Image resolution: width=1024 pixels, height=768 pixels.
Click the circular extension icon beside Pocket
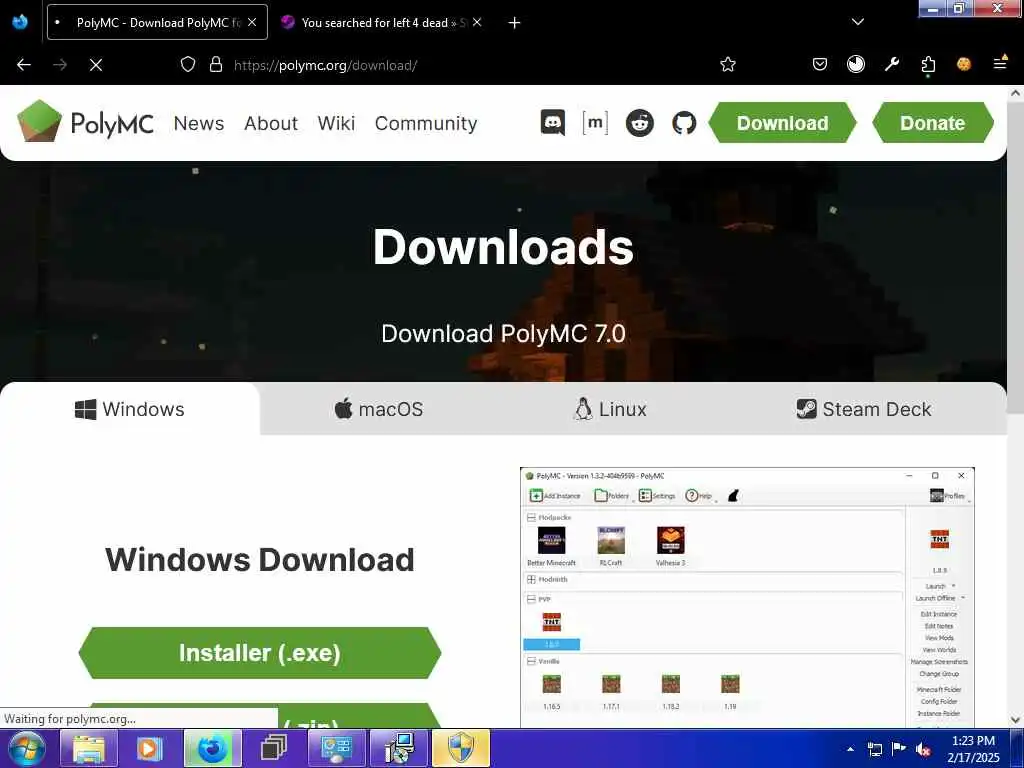click(x=856, y=64)
